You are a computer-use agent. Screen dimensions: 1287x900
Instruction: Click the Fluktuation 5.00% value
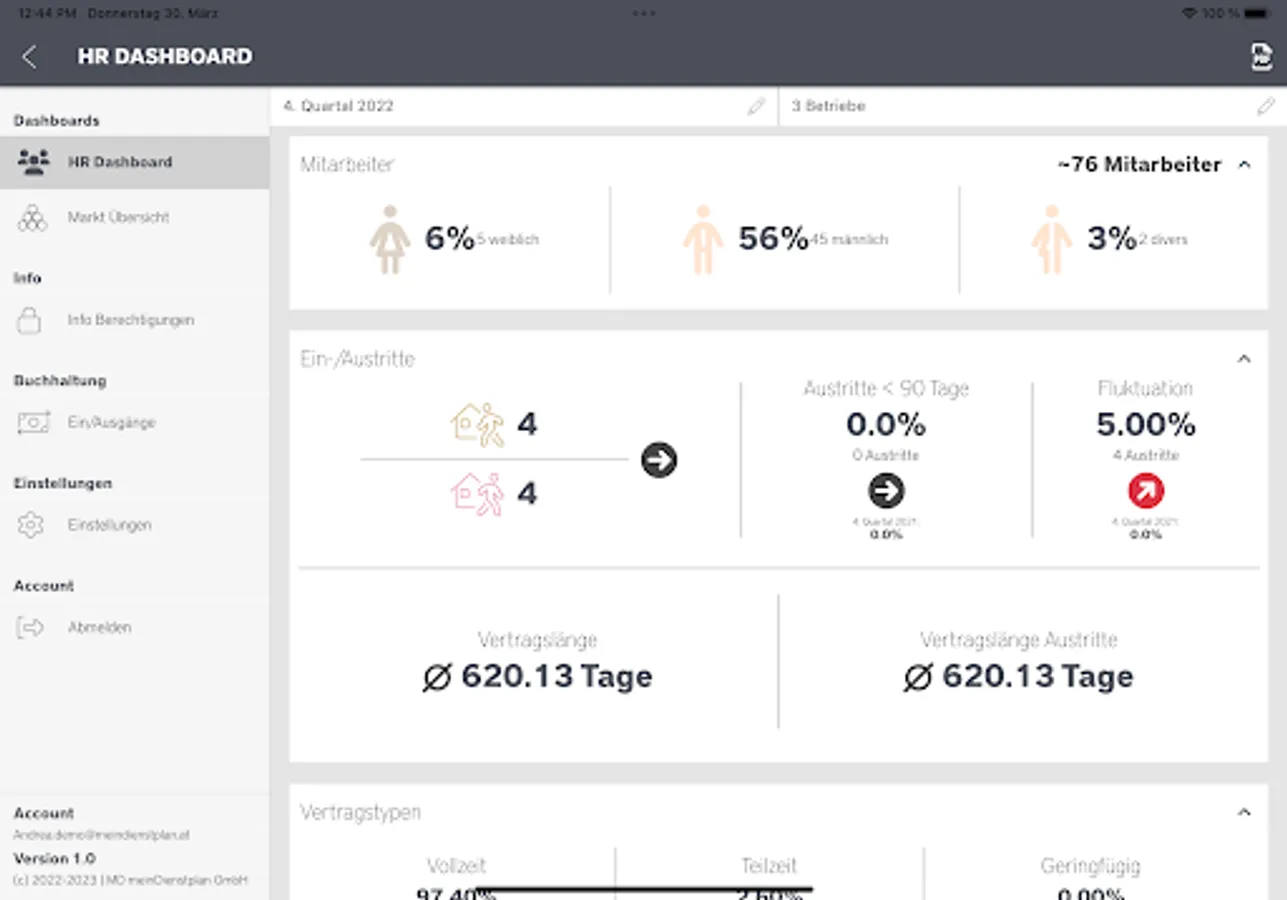1146,424
